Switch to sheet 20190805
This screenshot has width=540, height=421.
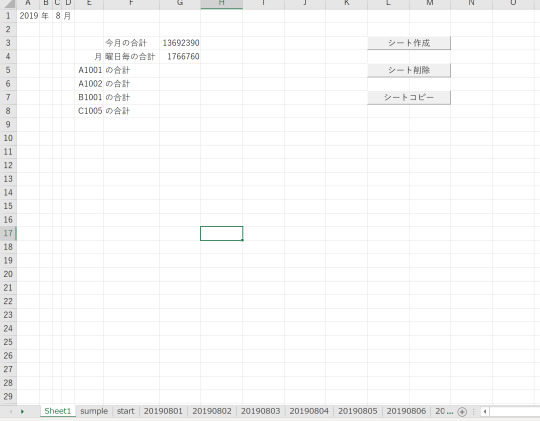pos(357,411)
